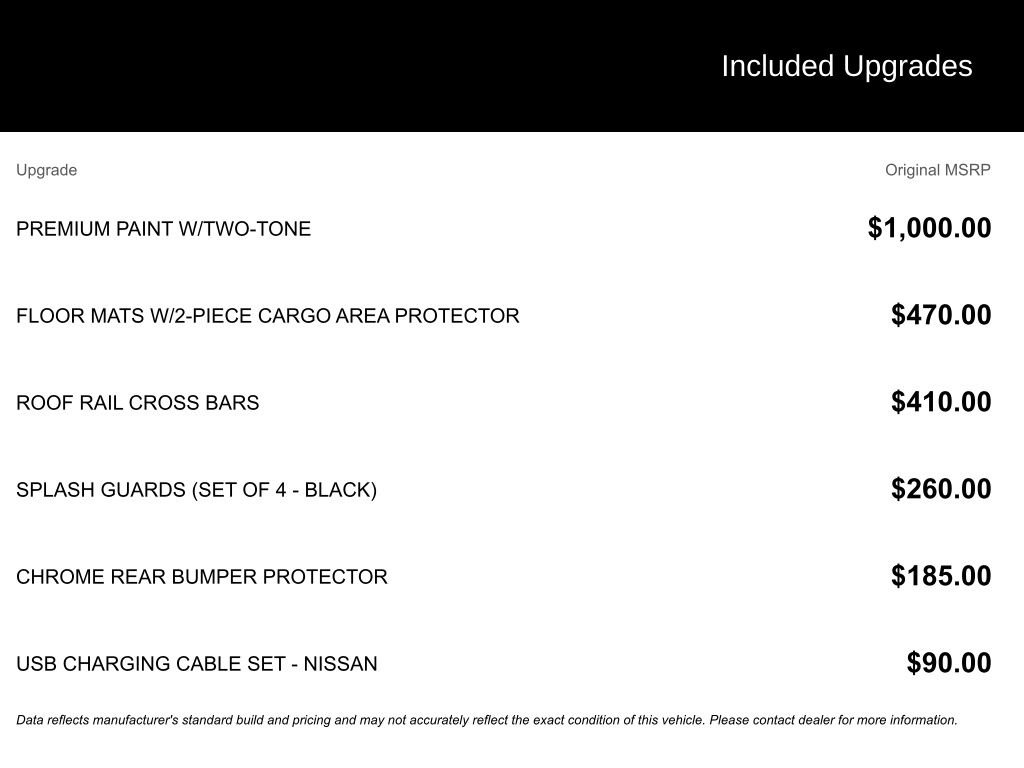The height and width of the screenshot is (768, 1024).
Task: Click the word 'Included' in the header
Action: (x=777, y=66)
